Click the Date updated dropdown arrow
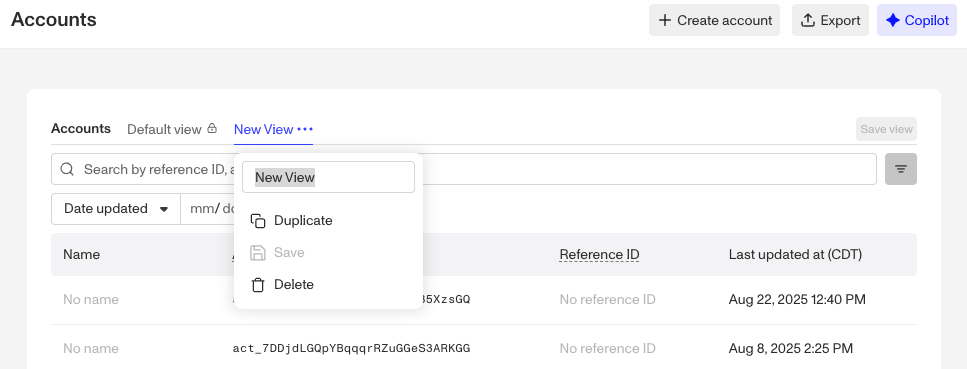The width and height of the screenshot is (967, 369). [164, 209]
